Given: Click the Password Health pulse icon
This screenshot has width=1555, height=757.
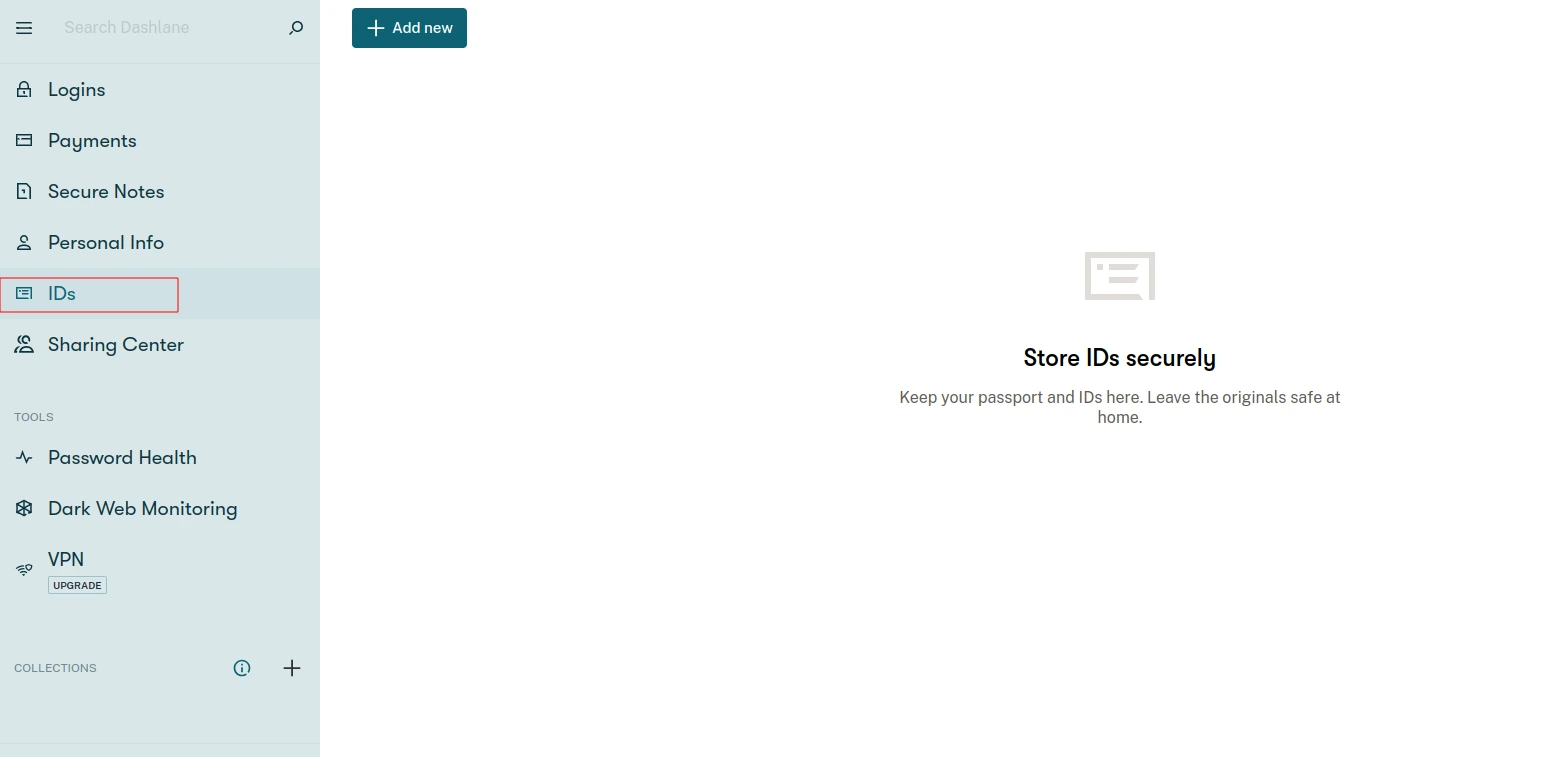Looking at the screenshot, I should click(24, 458).
